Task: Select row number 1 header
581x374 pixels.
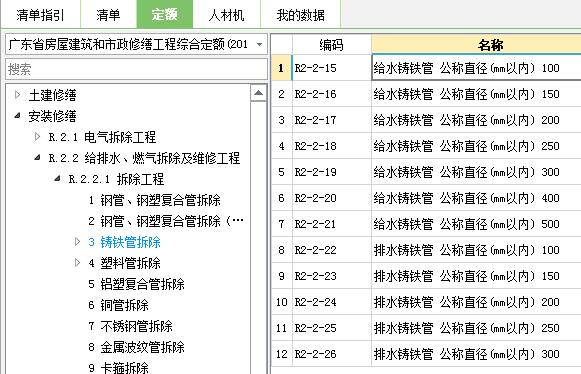Action: tap(281, 68)
